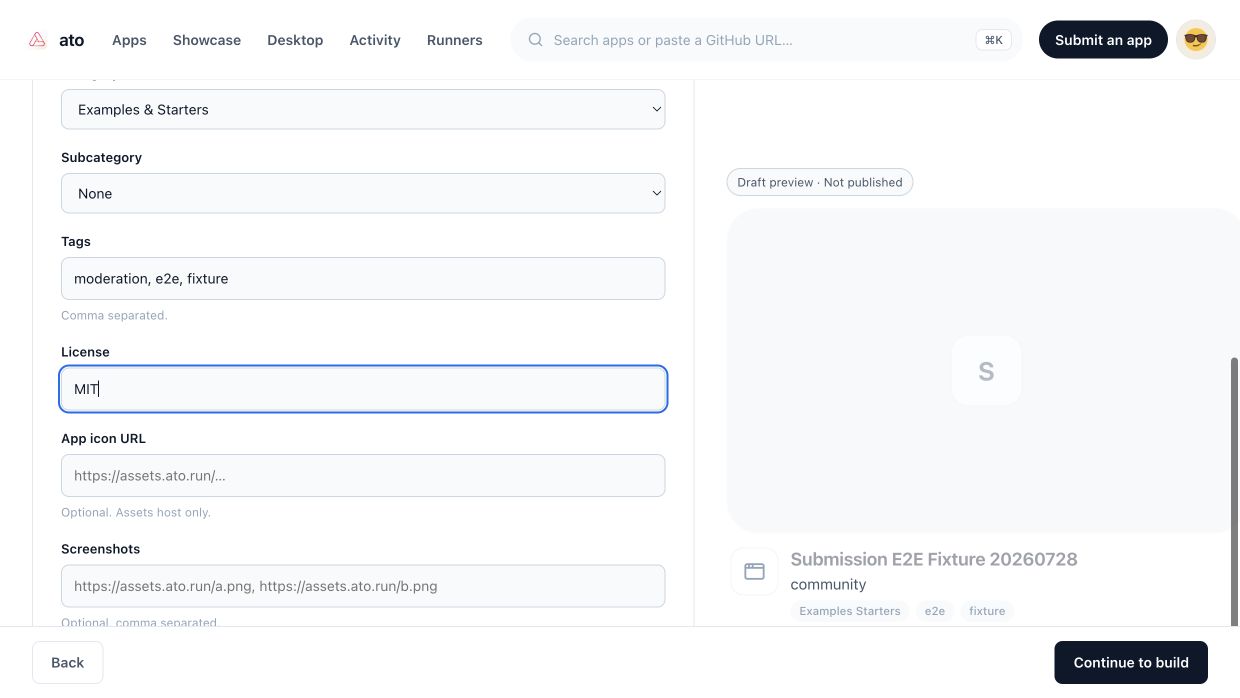Click the App icon URL label
The image size is (1240, 698).
pyautogui.click(x=103, y=438)
